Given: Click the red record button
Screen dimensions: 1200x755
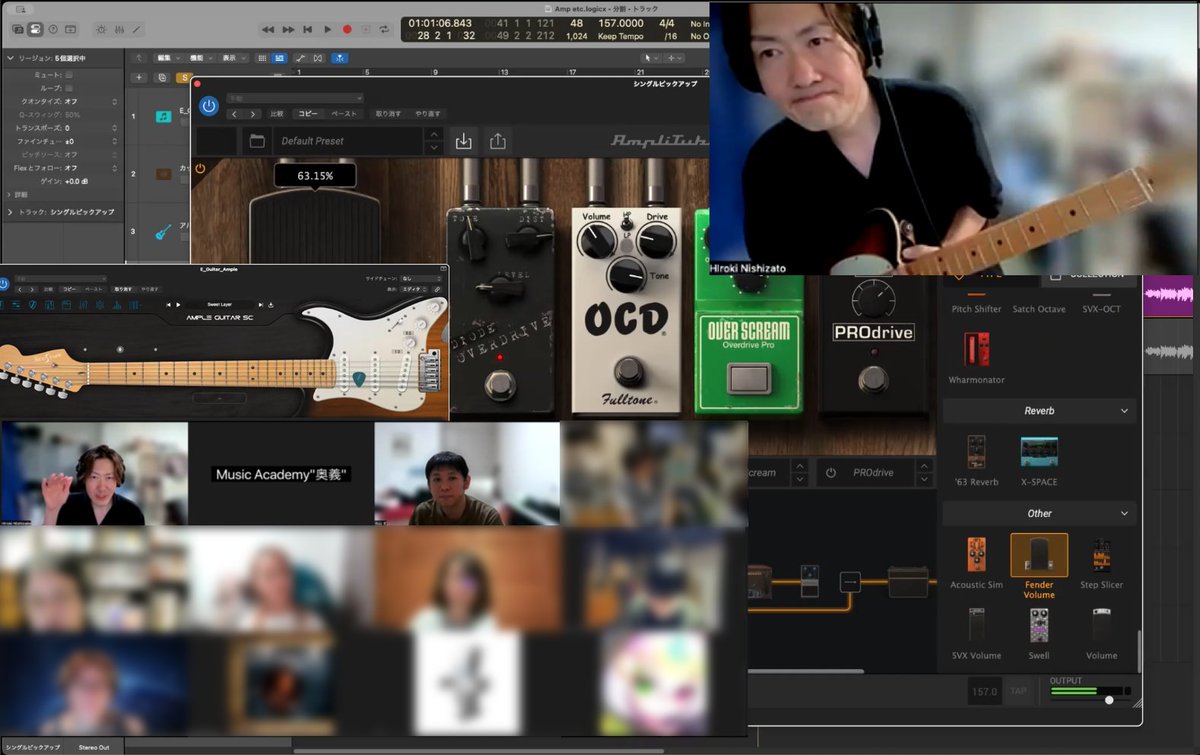Looking at the screenshot, I should pyautogui.click(x=347, y=30).
